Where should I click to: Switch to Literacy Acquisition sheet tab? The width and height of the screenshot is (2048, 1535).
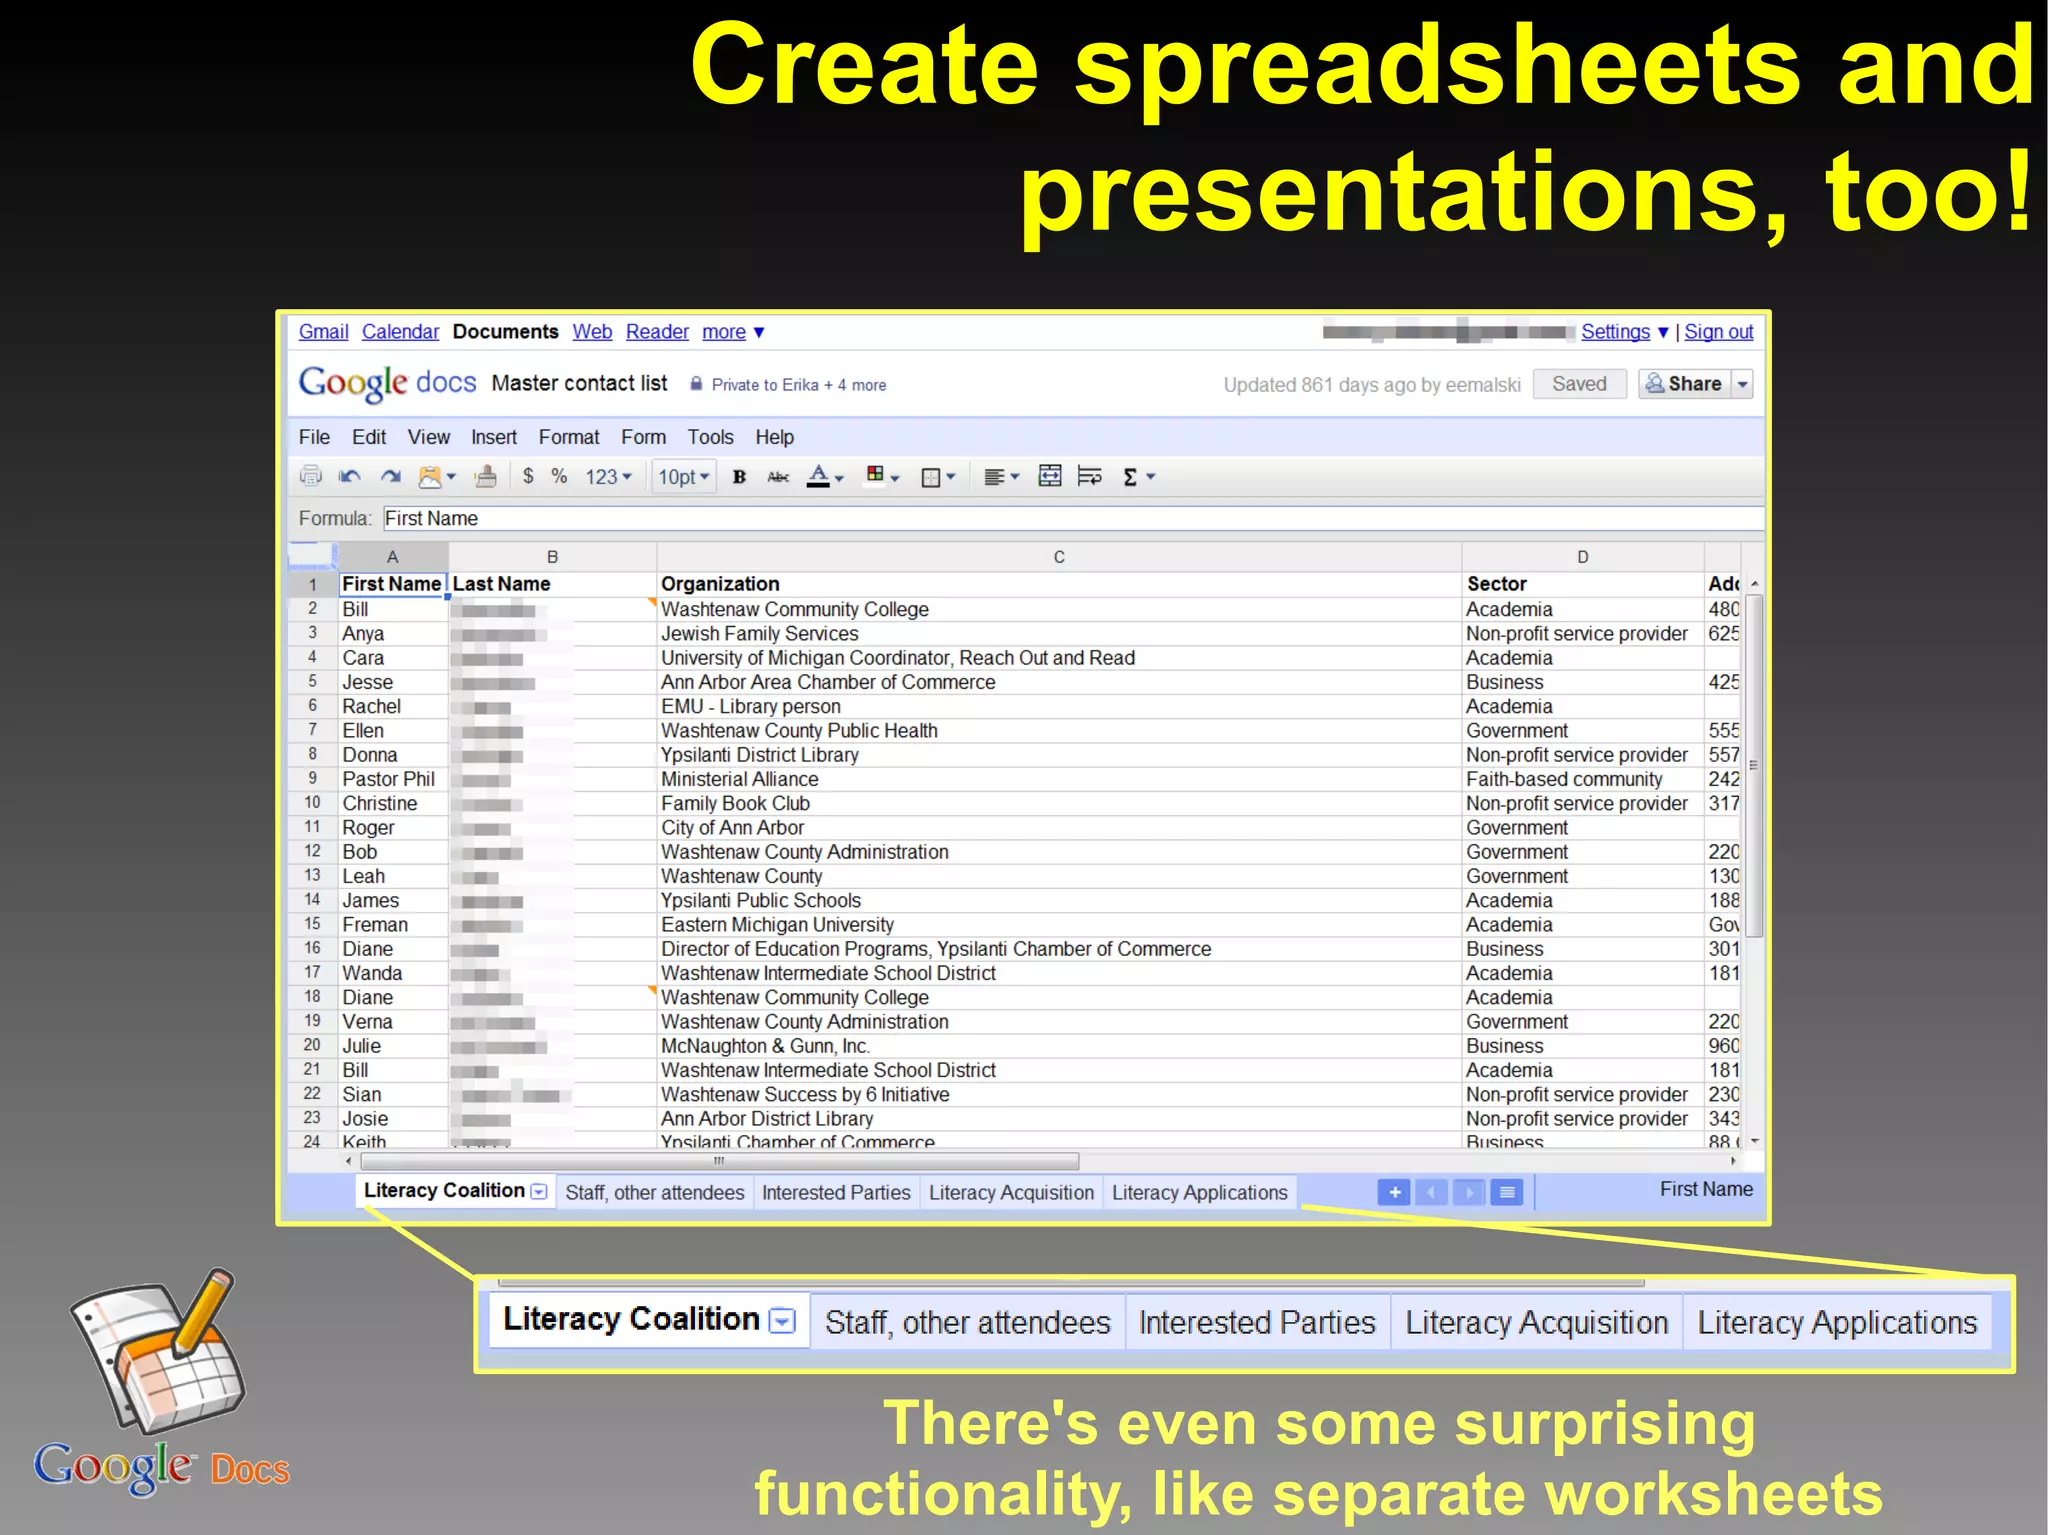tap(1011, 1193)
